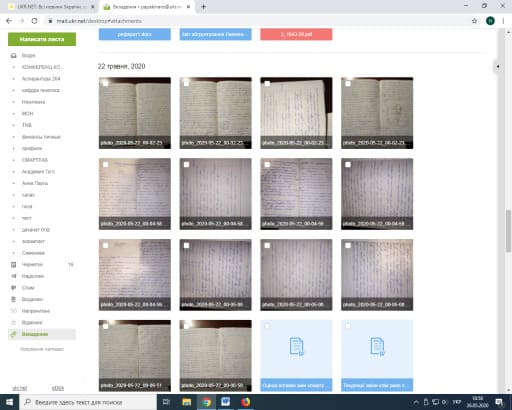Open the folder management link below the sidebar

42,349
